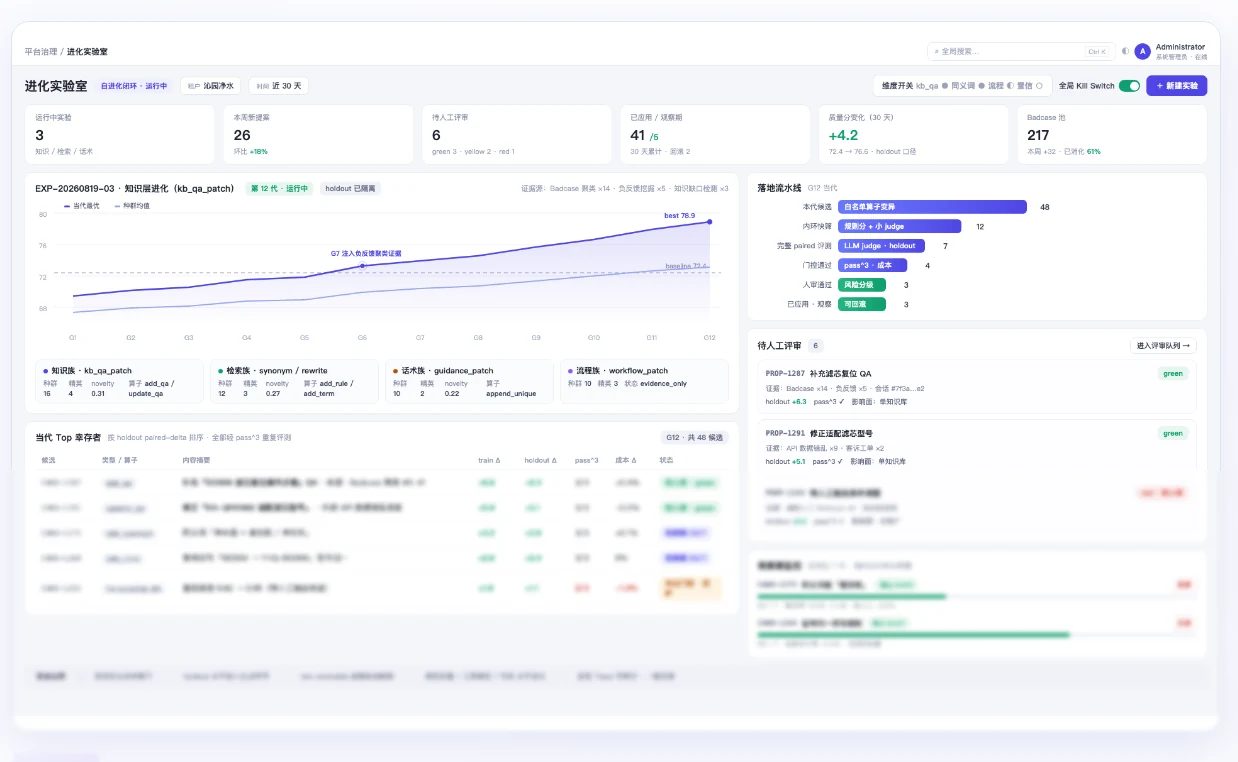Image resolution: width=1238 pixels, height=762 pixels.
Task: Focus the 全局搜索 search field
Action: click(1021, 51)
